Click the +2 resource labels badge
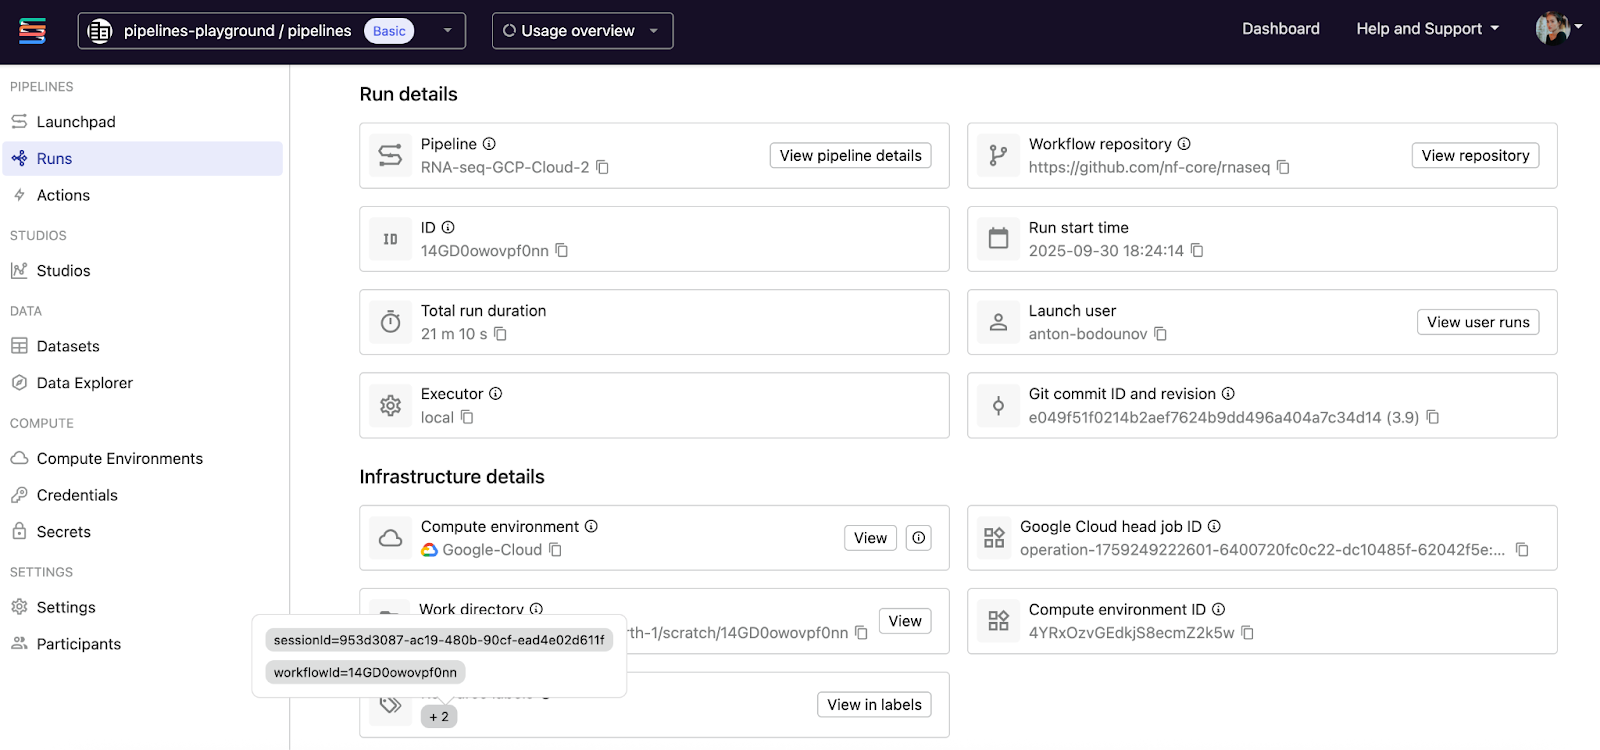1600x750 pixels. click(x=439, y=717)
